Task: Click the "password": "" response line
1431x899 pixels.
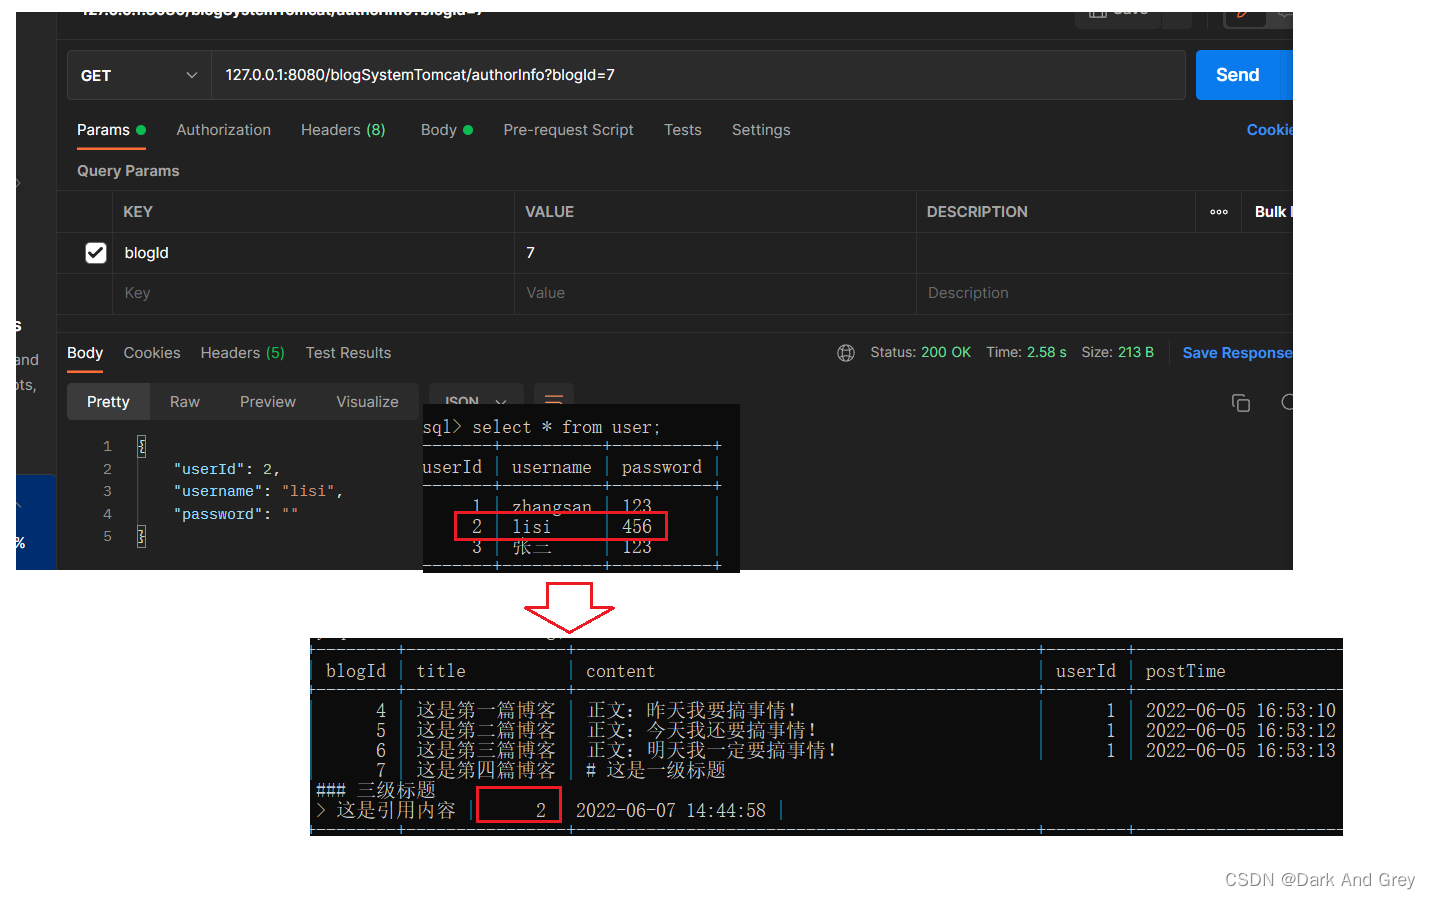Action: click(x=236, y=514)
